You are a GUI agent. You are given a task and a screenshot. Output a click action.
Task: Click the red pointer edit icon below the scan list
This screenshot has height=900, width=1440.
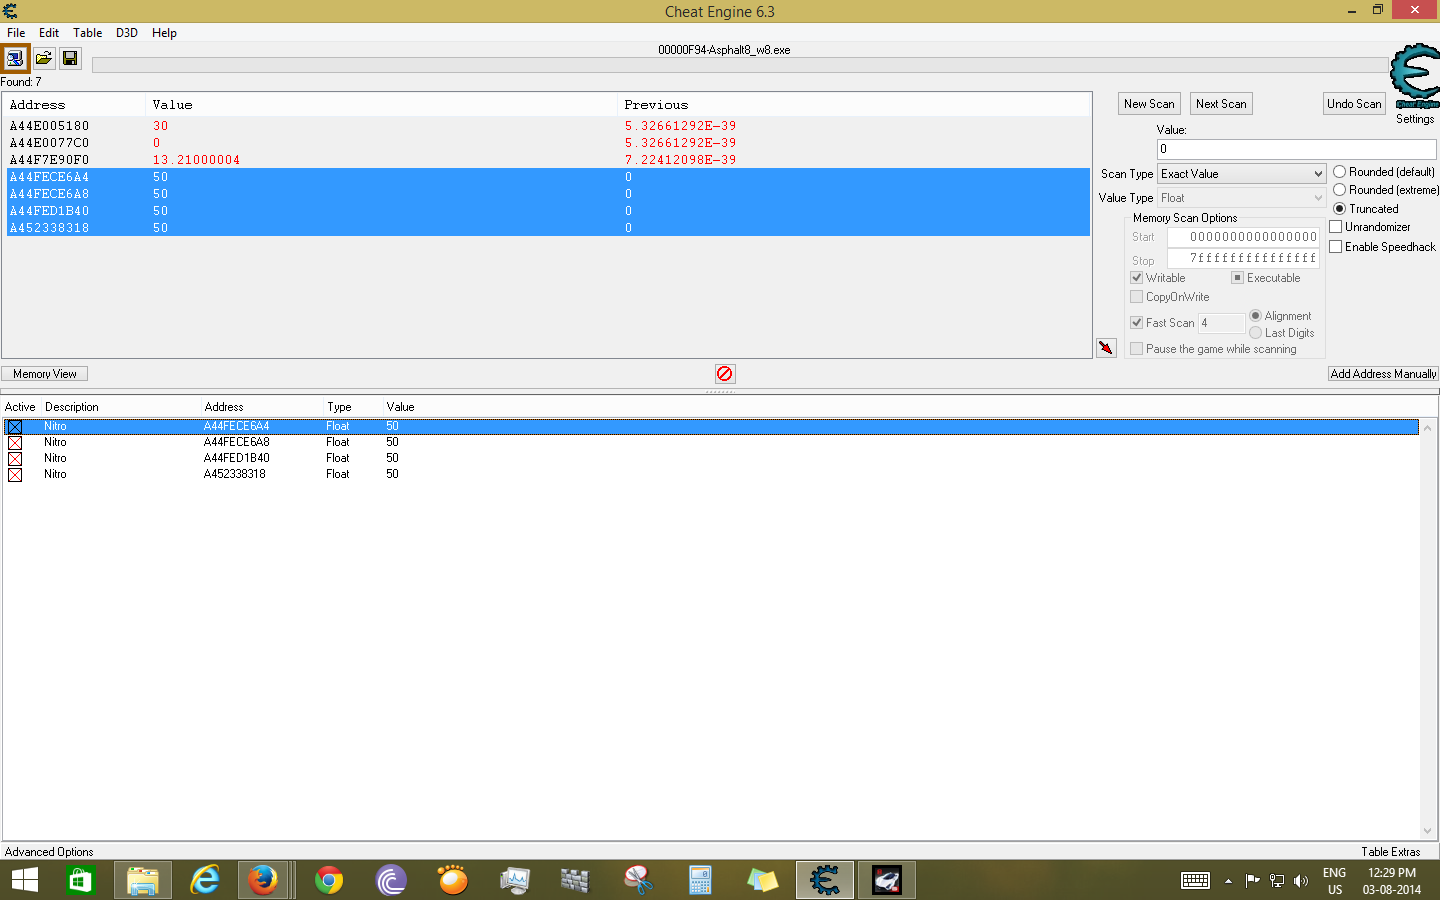coord(1106,347)
